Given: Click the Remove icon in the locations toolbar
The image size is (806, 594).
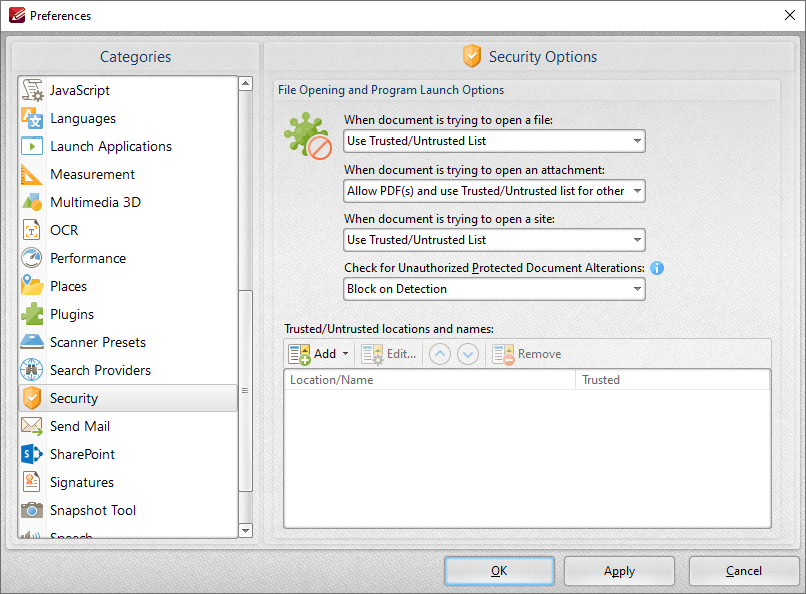Looking at the screenshot, I should (x=506, y=353).
